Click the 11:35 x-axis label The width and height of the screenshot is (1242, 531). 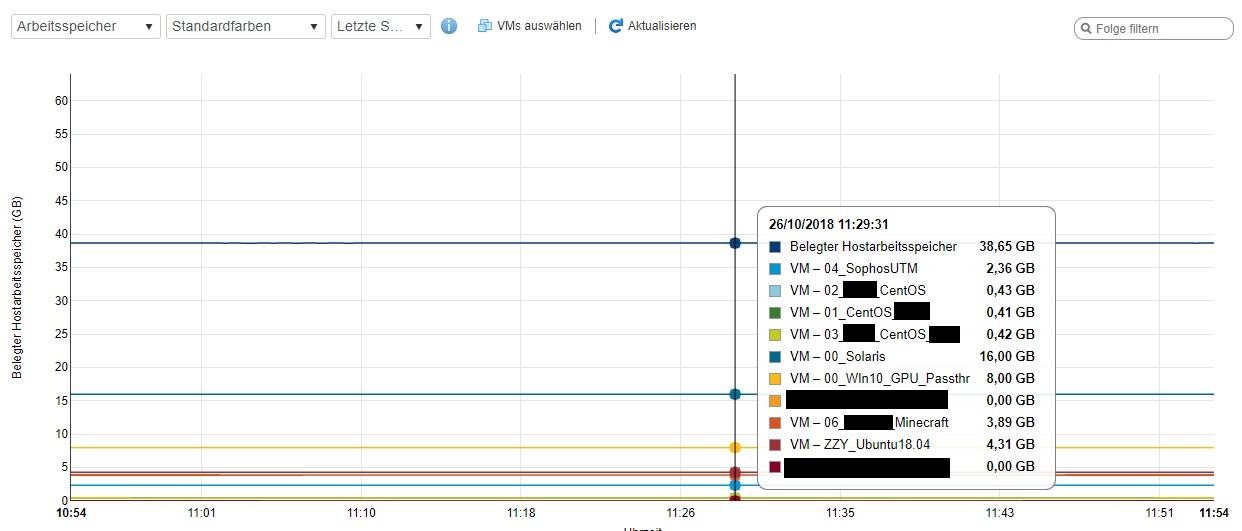[840, 512]
